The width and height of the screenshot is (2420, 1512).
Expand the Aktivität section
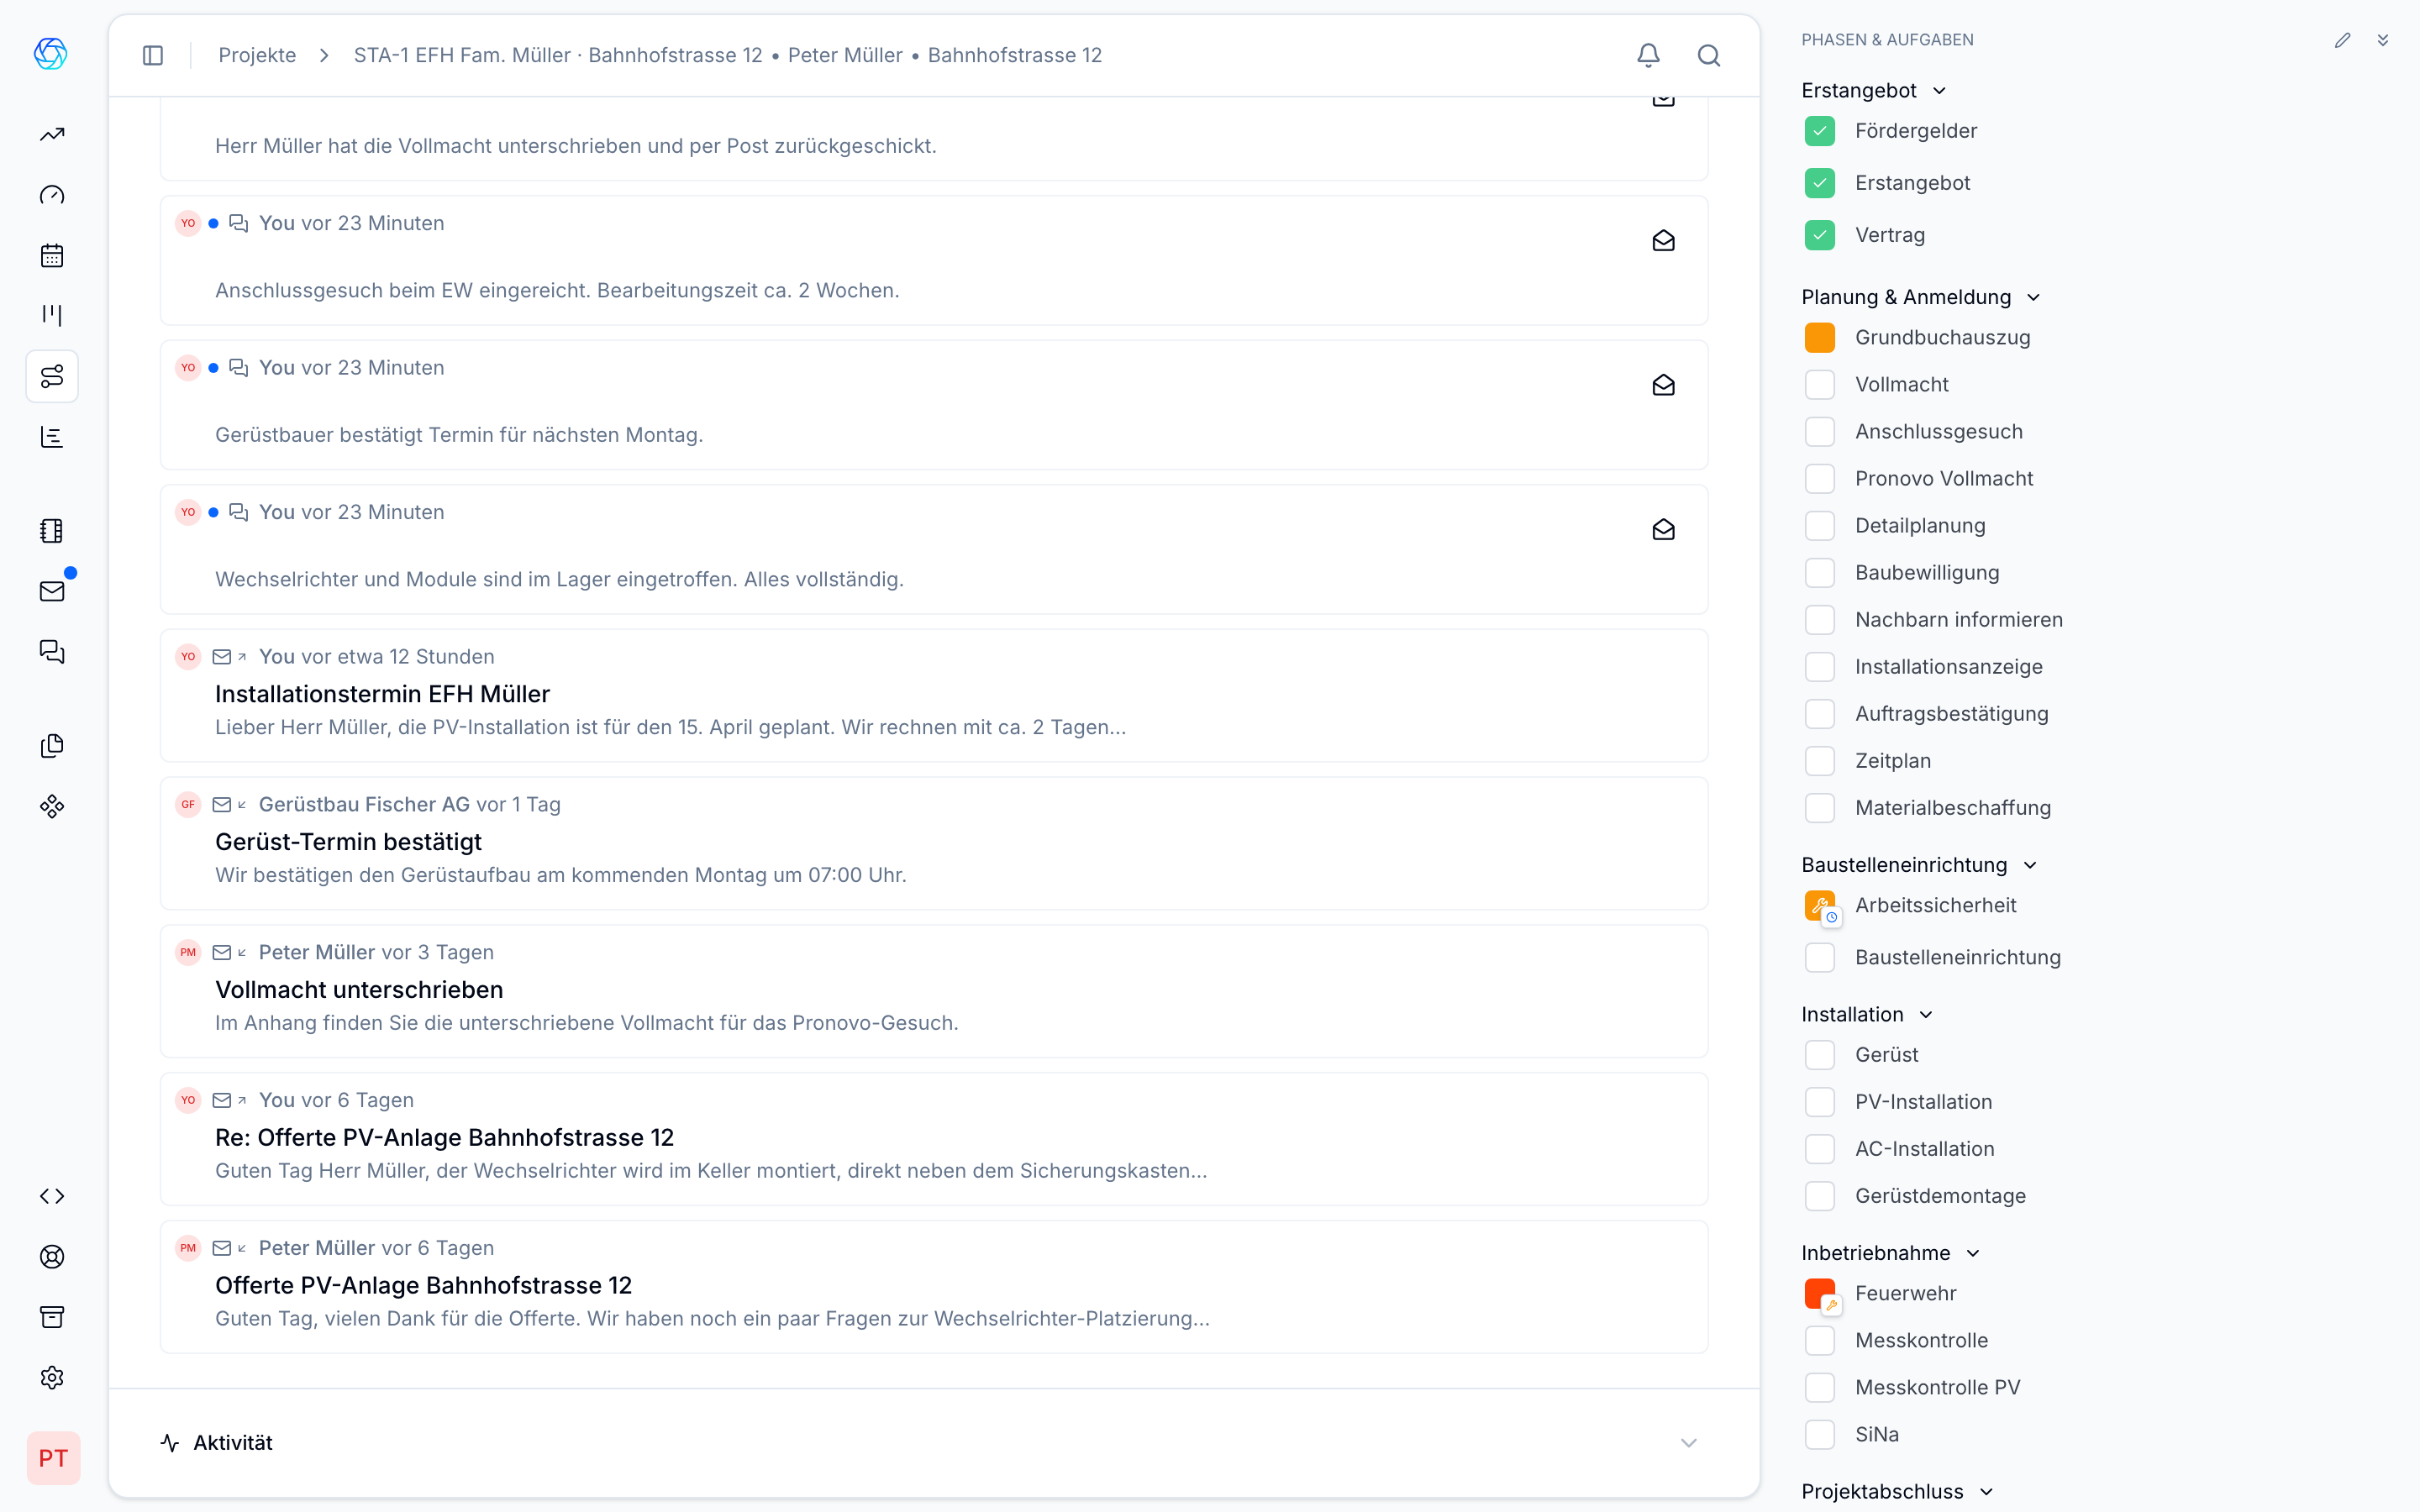(x=1688, y=1442)
